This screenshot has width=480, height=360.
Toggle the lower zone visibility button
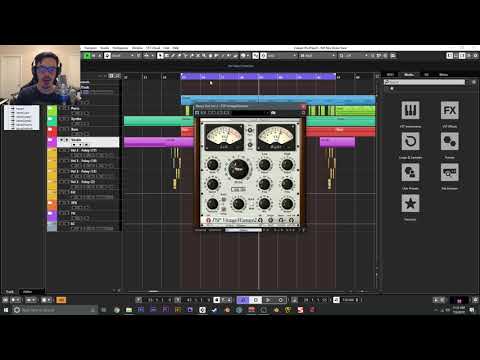[x=456, y=56]
